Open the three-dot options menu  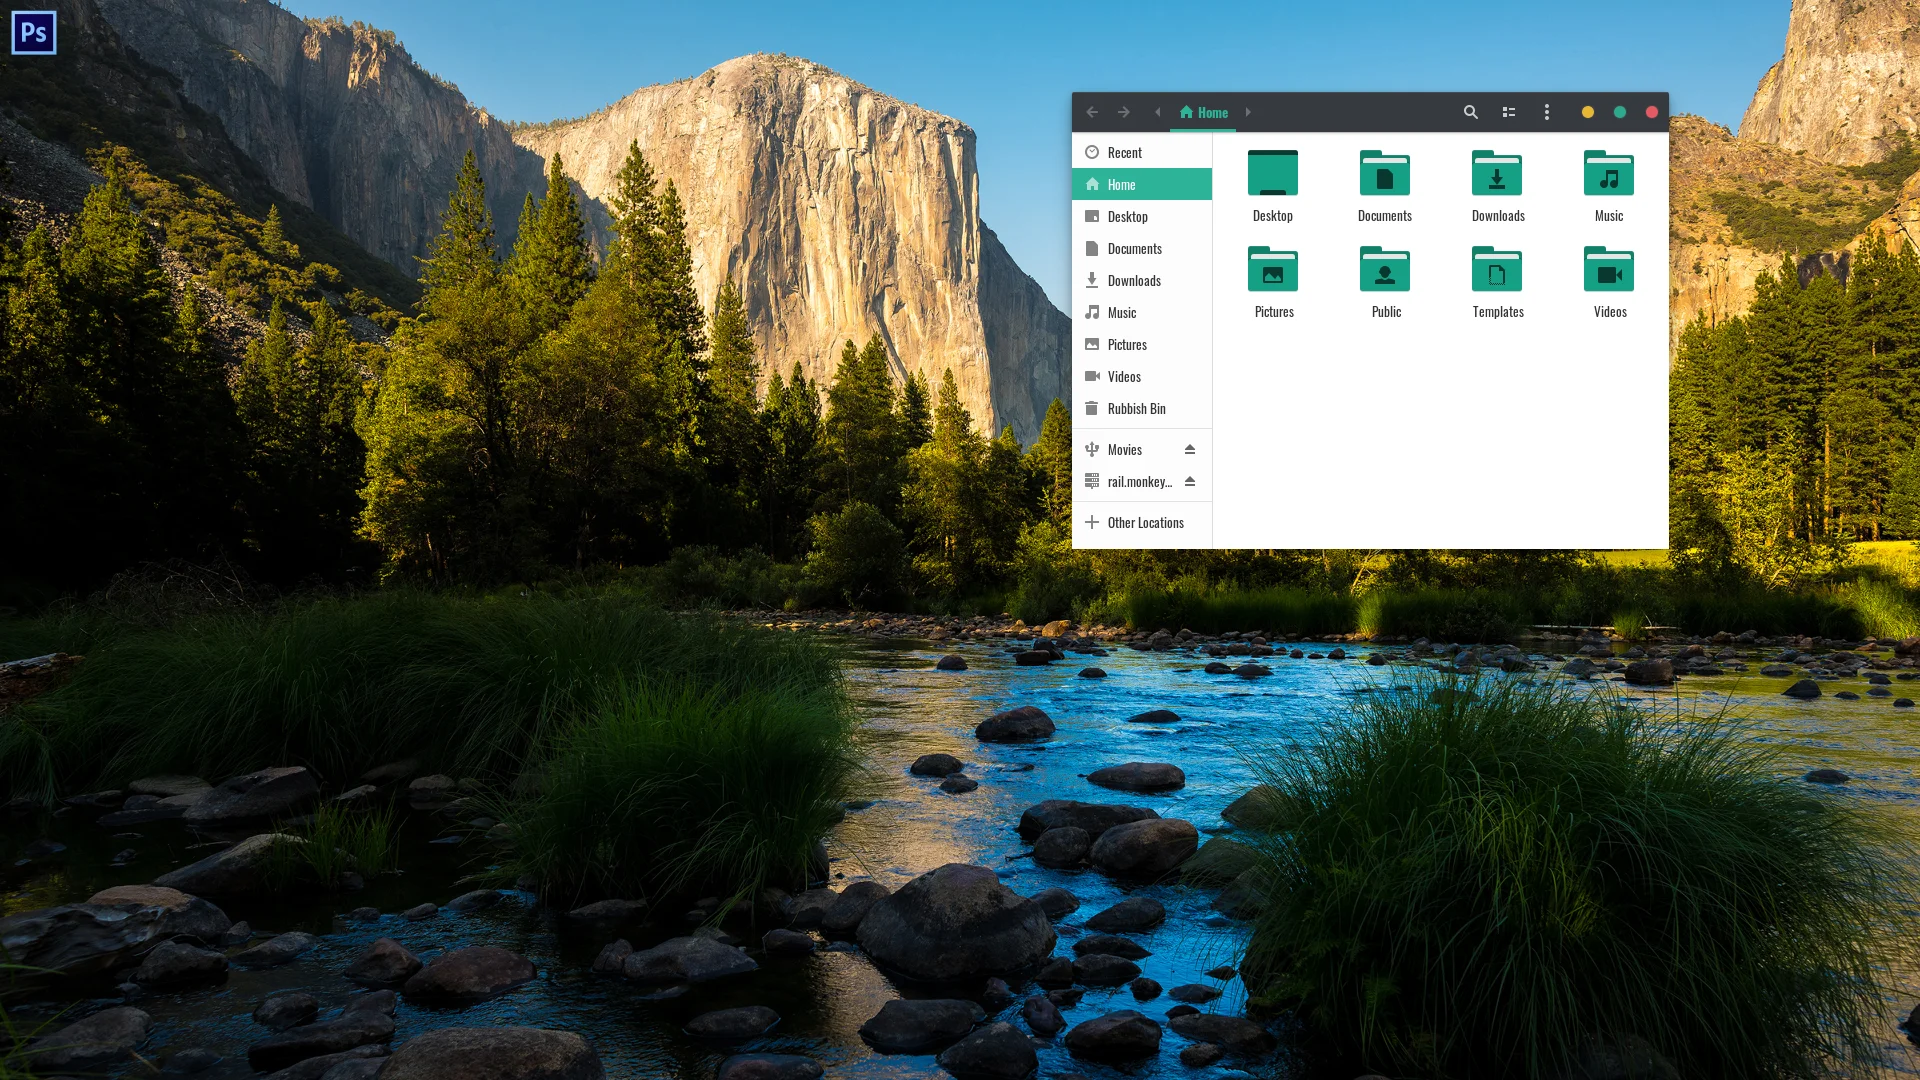click(x=1547, y=112)
